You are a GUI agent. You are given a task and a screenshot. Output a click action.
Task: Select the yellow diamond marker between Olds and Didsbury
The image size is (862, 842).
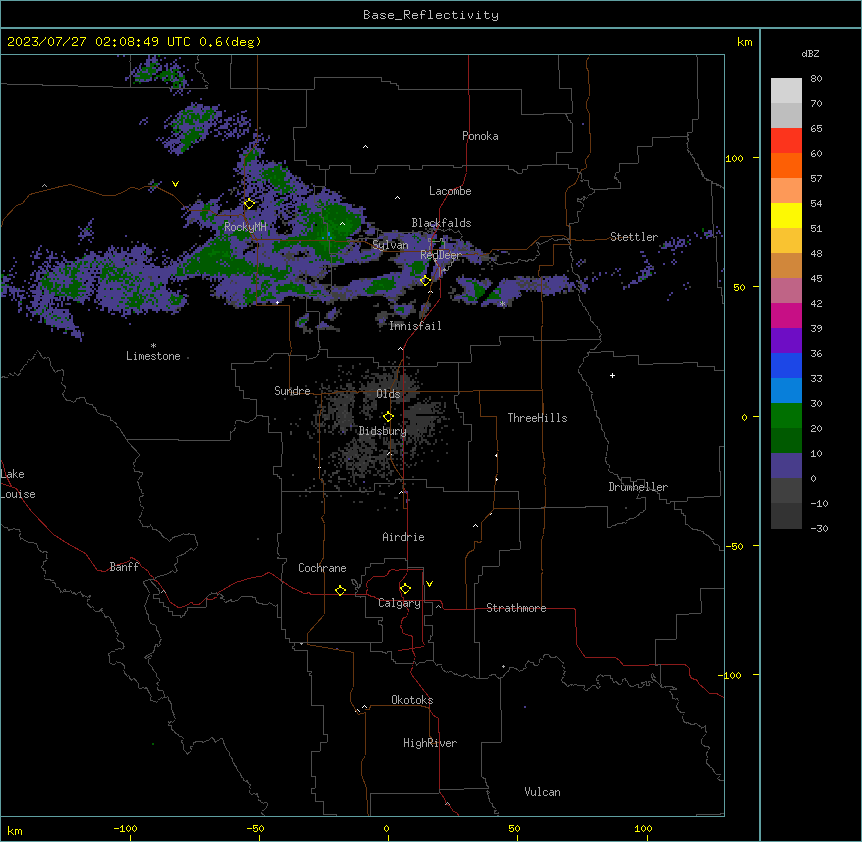[x=388, y=417]
